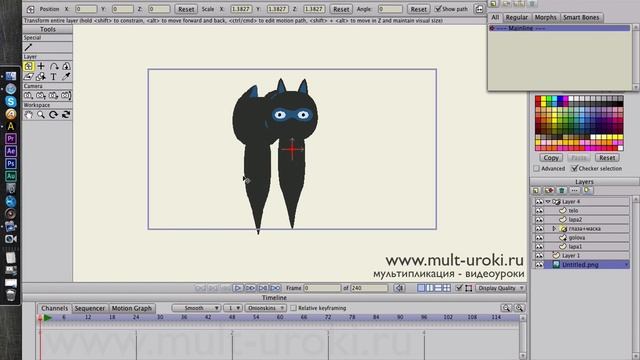Open layer settings ellipsis button
The image size is (640, 360).
click(x=574, y=190)
